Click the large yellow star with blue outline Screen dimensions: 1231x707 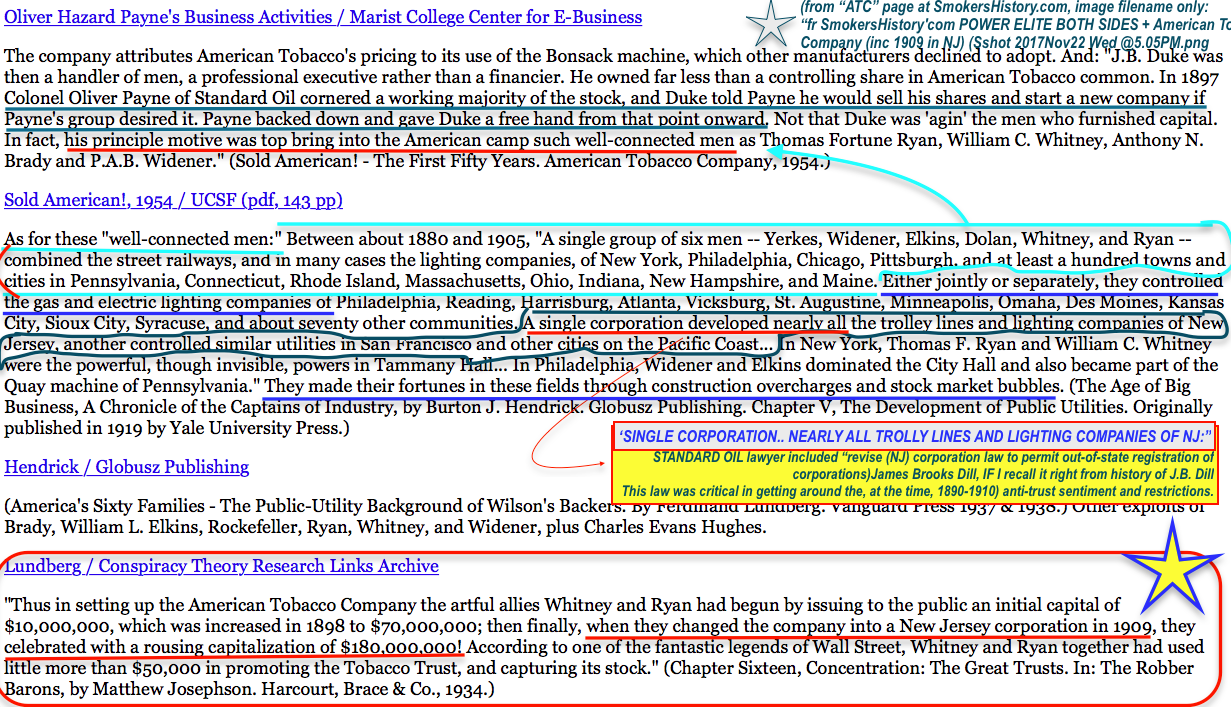click(x=1168, y=580)
